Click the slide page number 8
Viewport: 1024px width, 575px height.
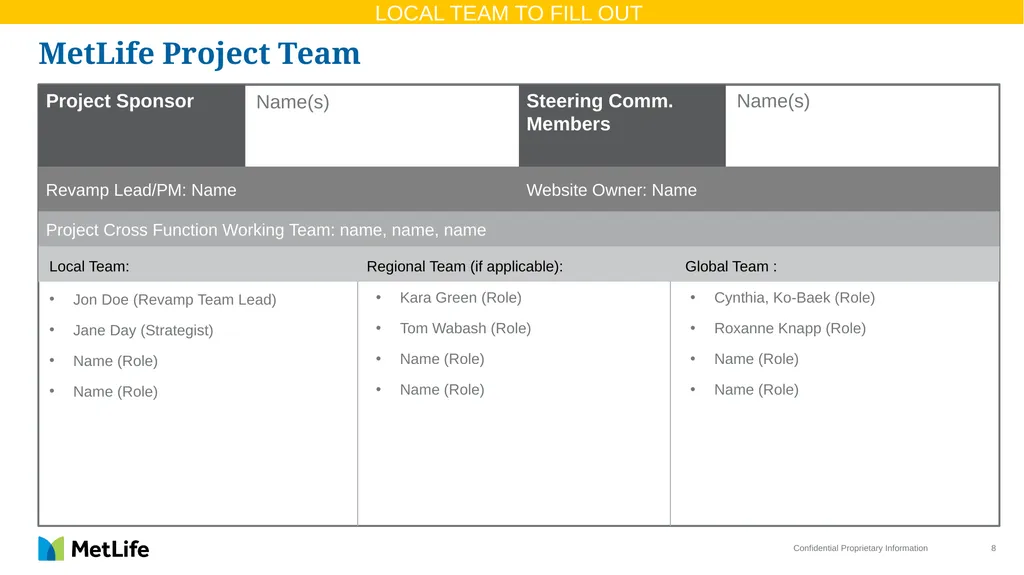993,548
